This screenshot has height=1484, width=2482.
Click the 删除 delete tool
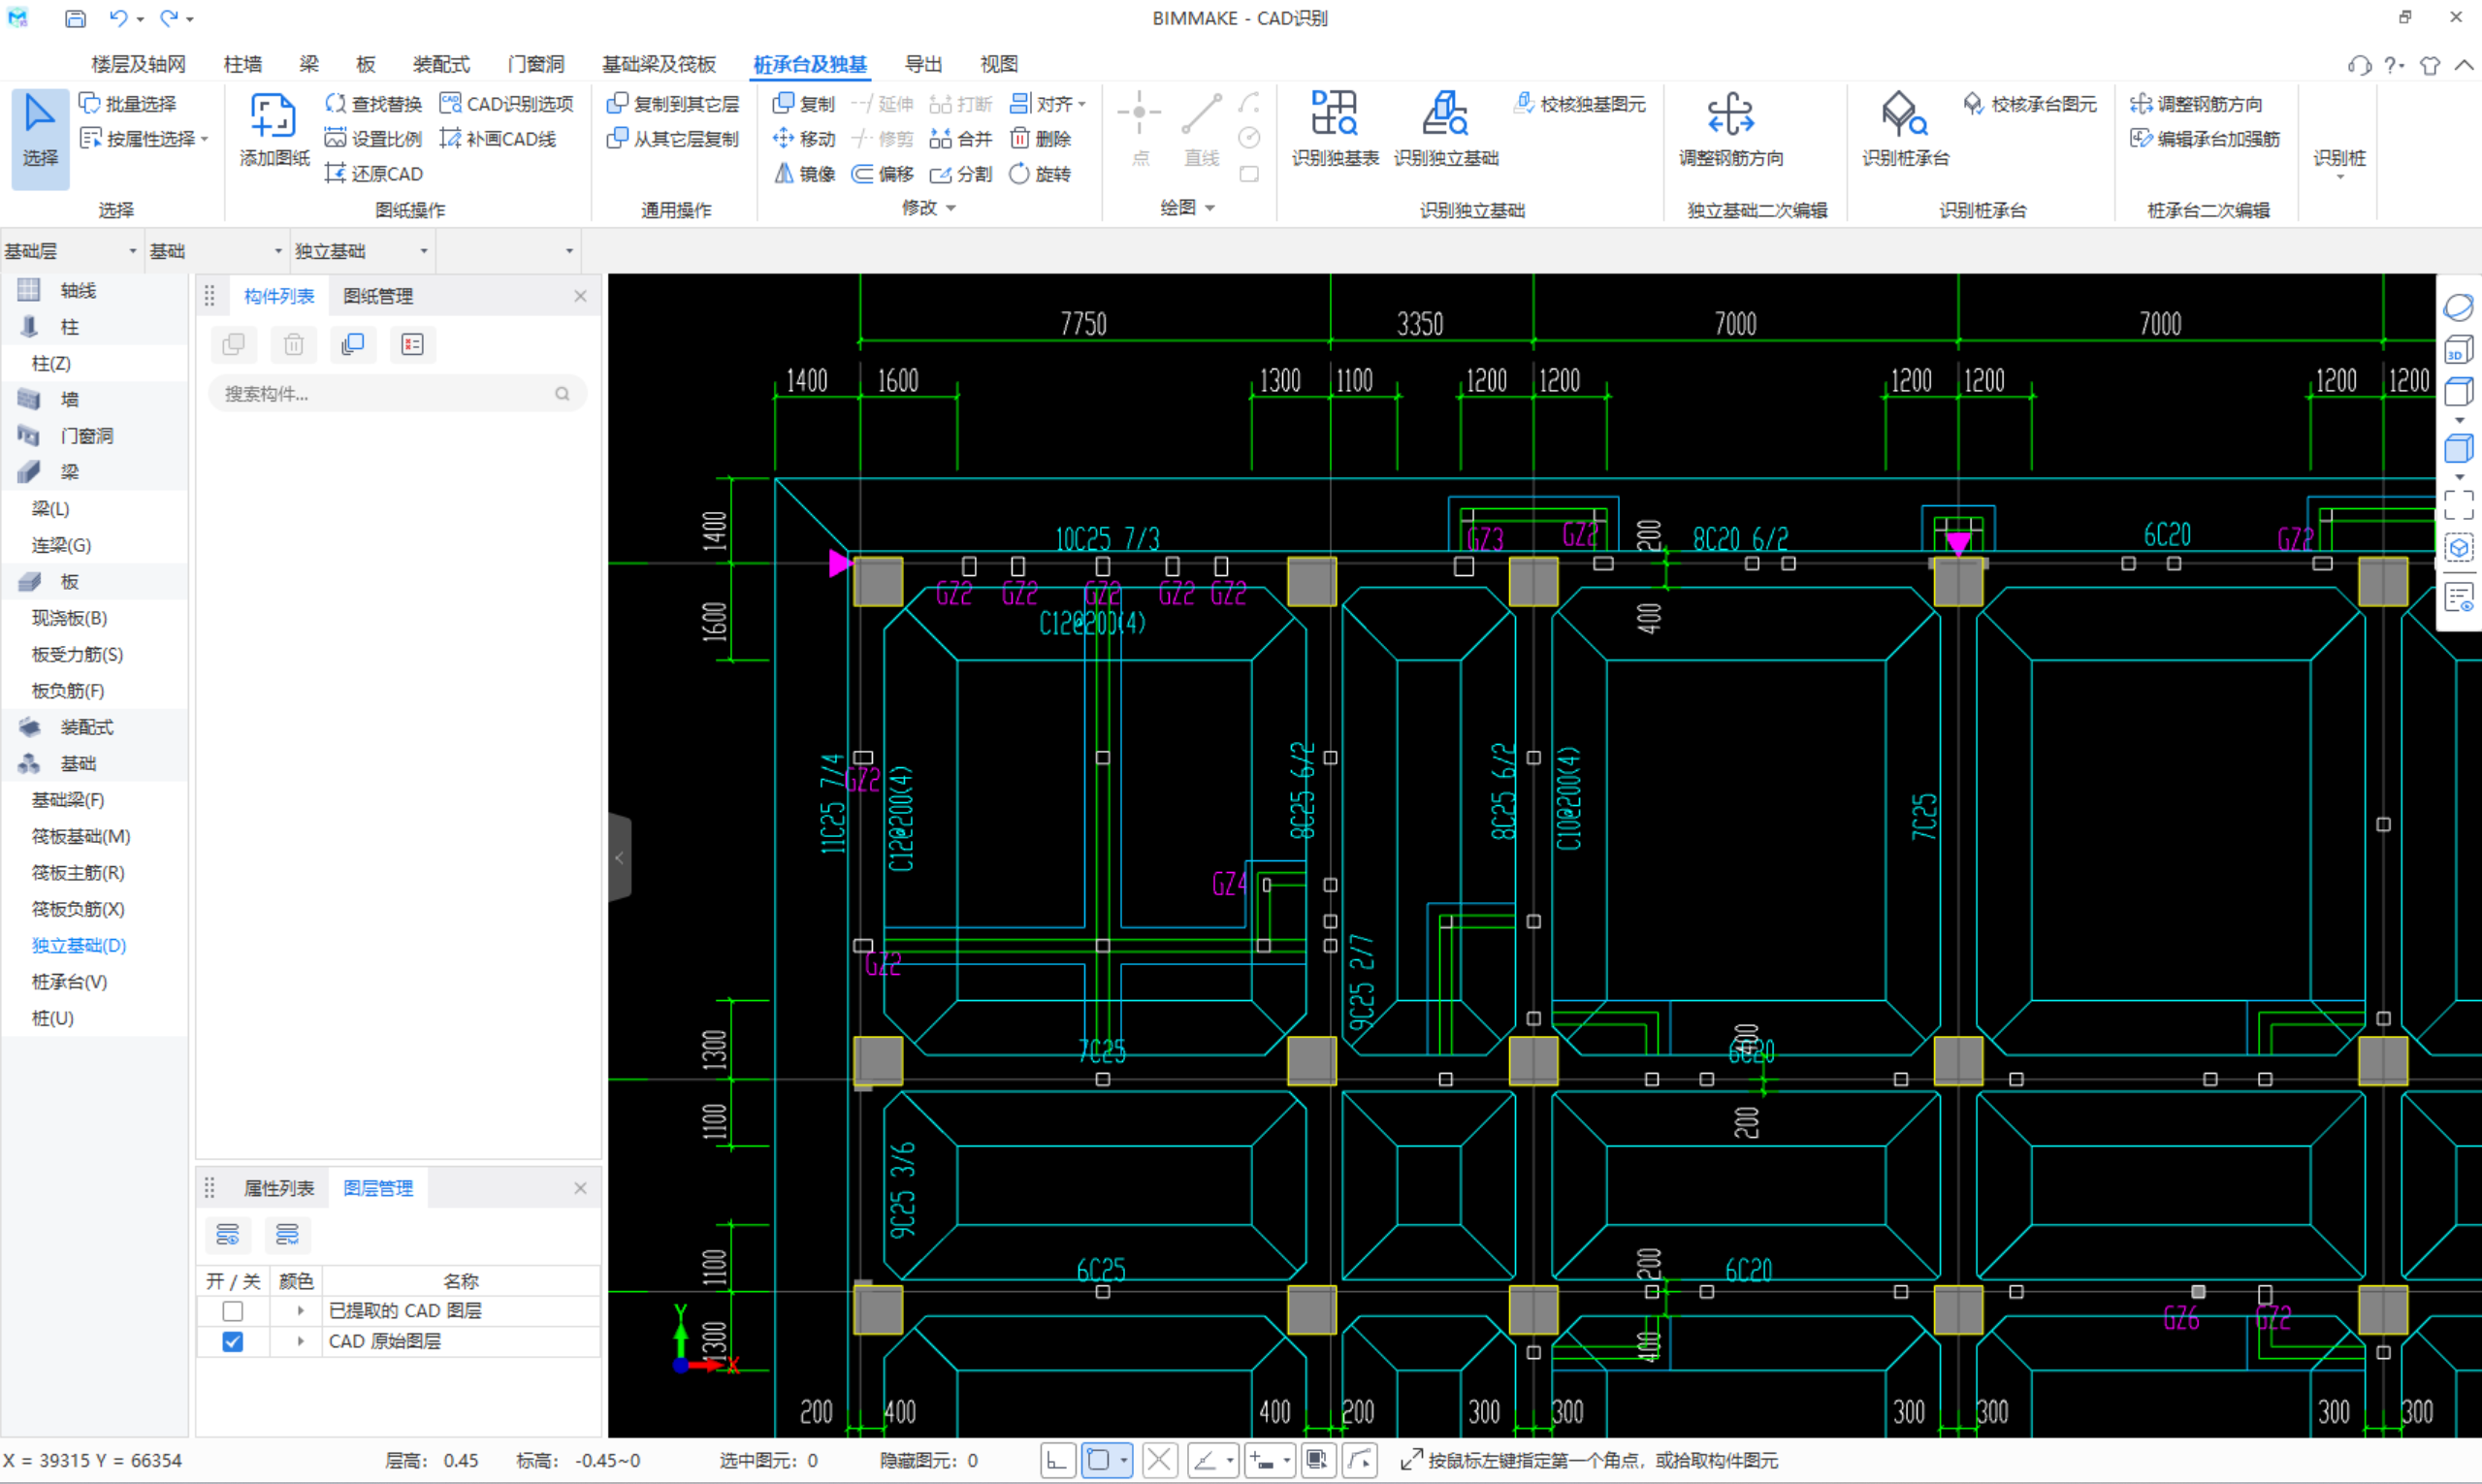[x=1041, y=139]
